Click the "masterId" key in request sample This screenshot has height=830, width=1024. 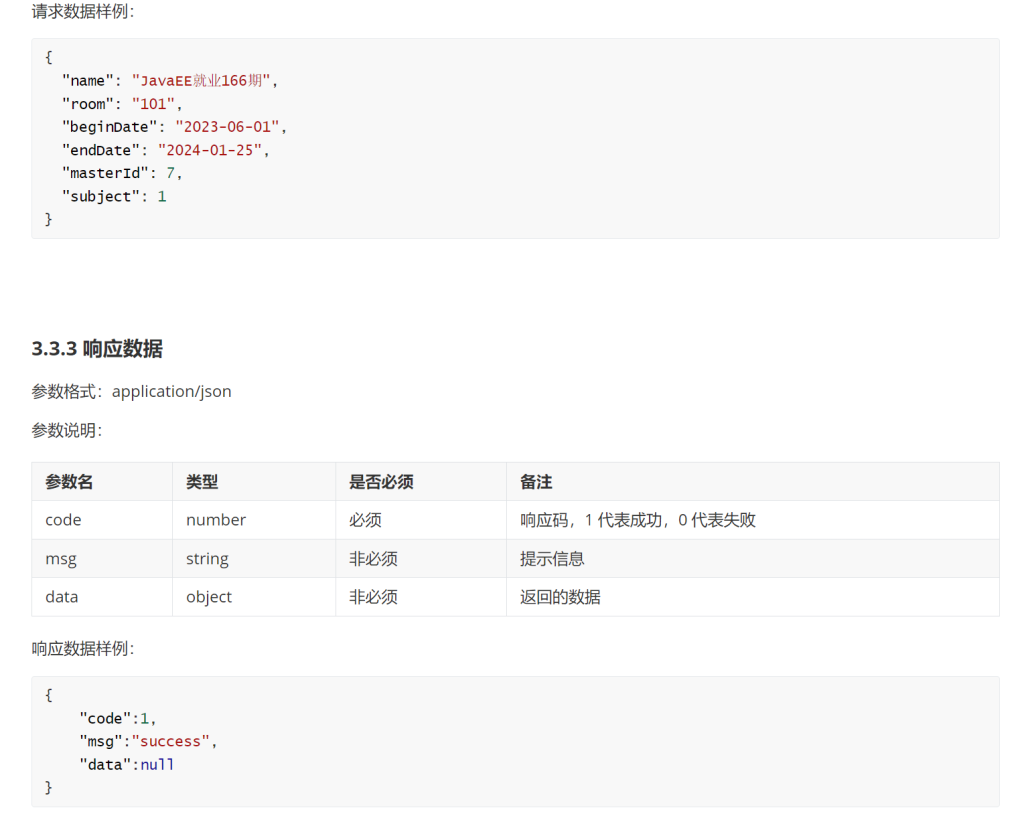[x=105, y=173]
